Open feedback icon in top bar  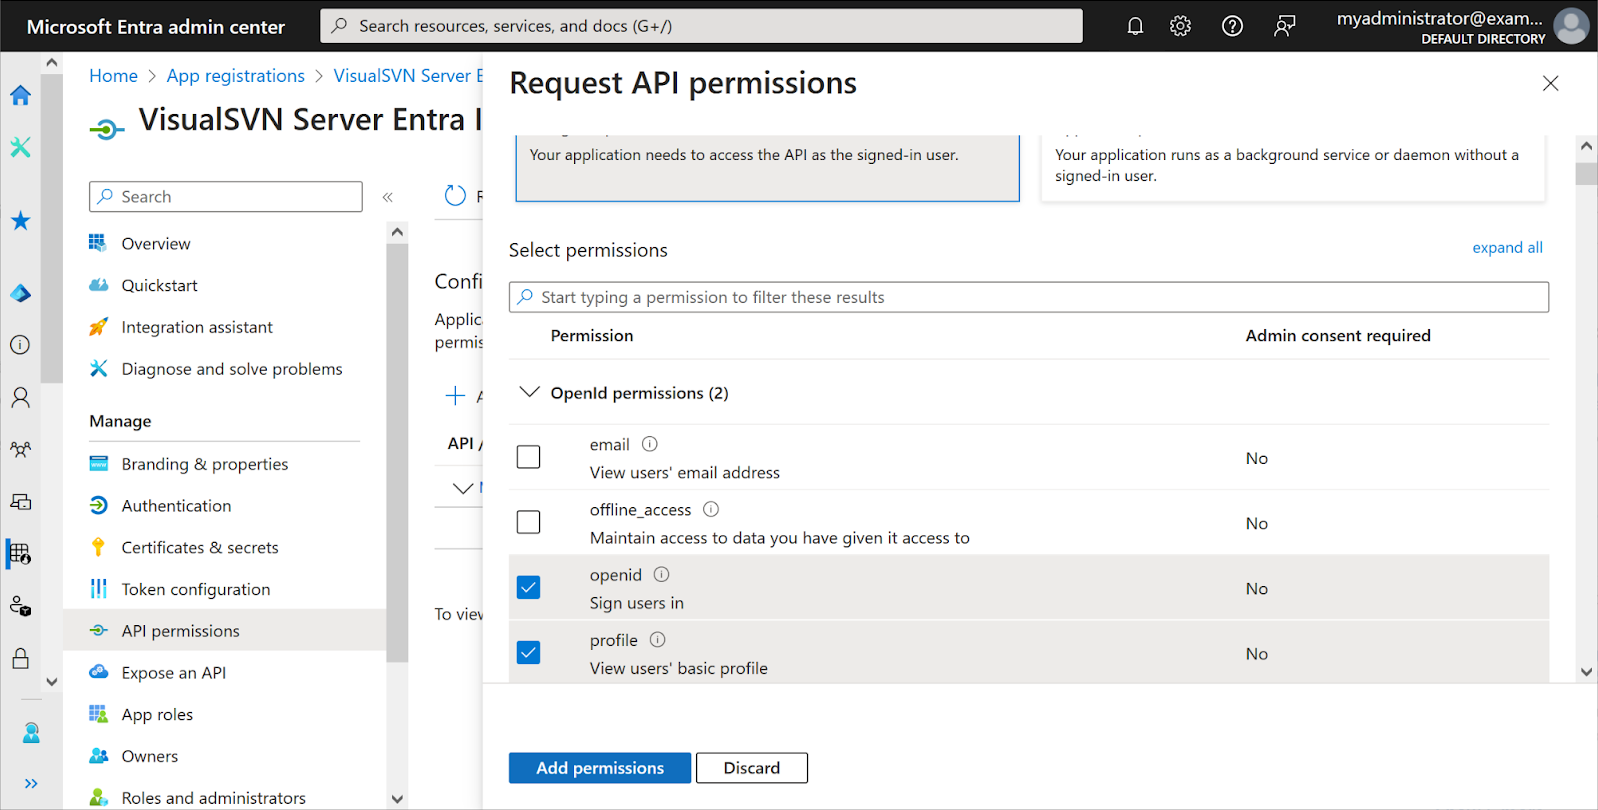pos(1284,26)
